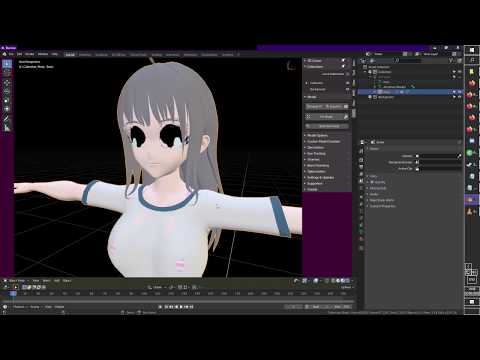
Task: Select the Measure tool
Action: pyautogui.click(x=7, y=128)
